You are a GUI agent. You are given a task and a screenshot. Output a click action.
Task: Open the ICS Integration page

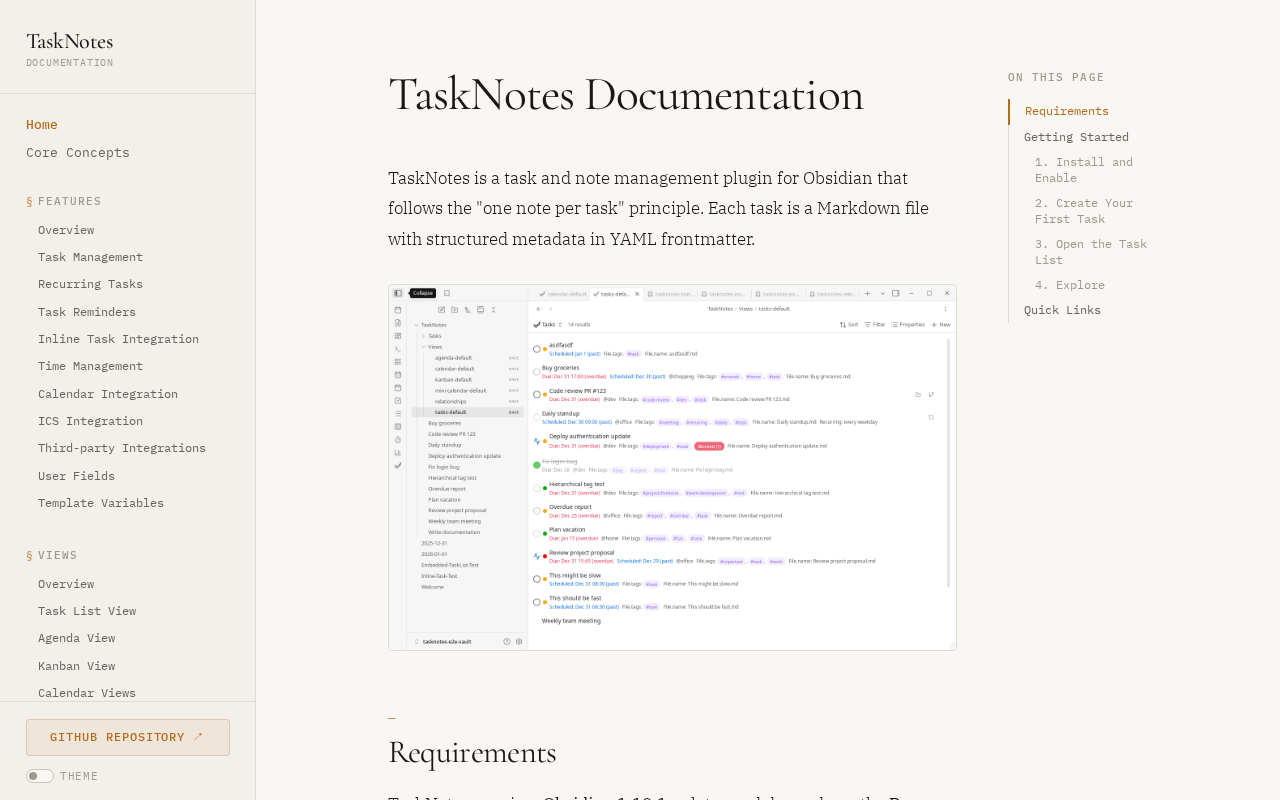pyautogui.click(x=90, y=421)
